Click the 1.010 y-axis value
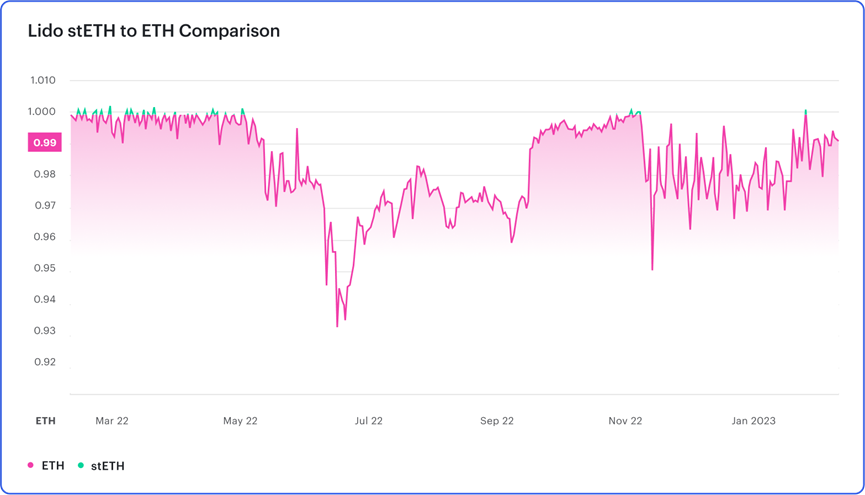865x495 pixels. pos(44,80)
